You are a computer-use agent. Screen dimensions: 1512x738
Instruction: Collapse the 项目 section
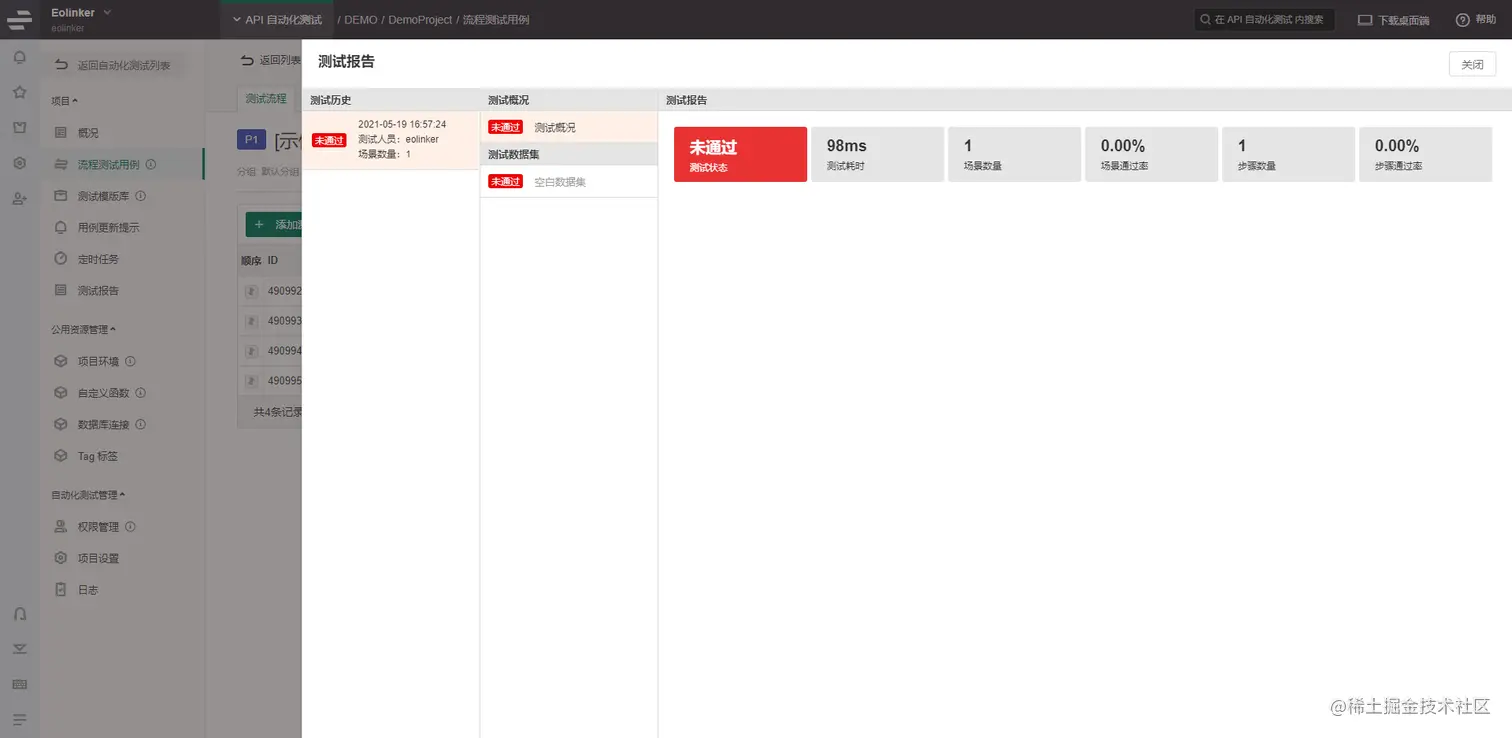pyautogui.click(x=64, y=101)
